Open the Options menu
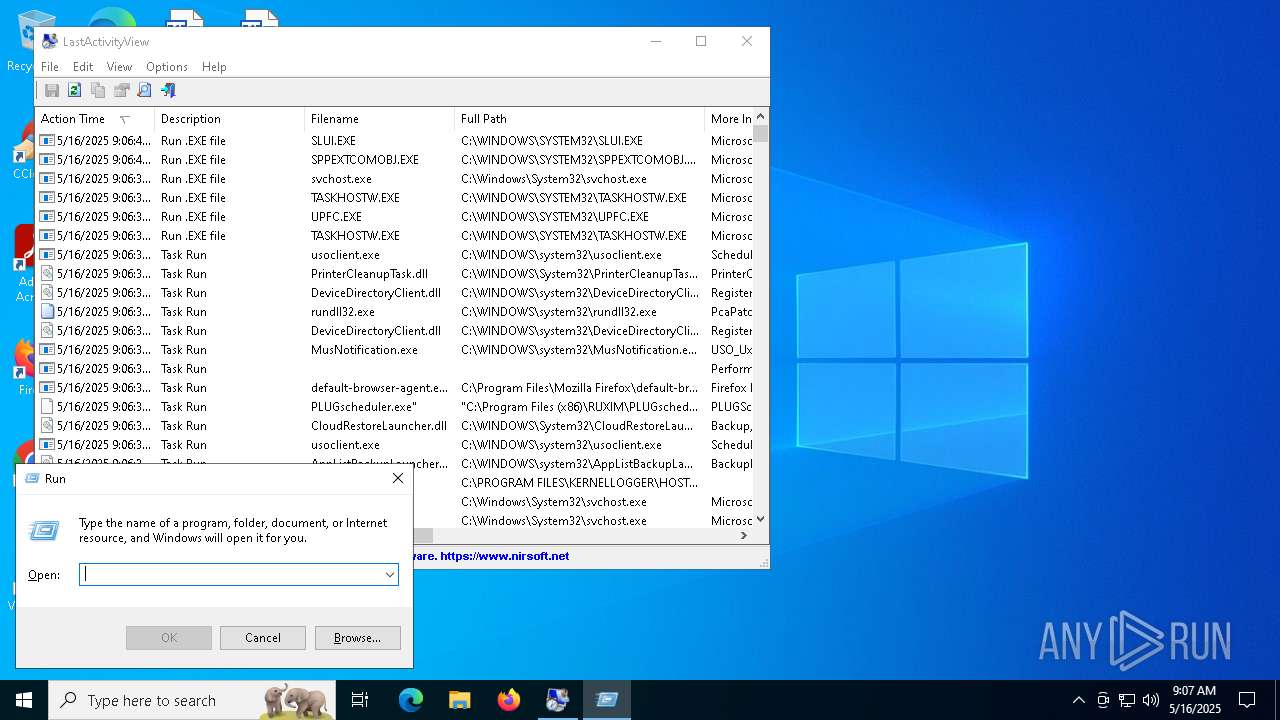Screen dimensions: 1280x720 [x=167, y=67]
